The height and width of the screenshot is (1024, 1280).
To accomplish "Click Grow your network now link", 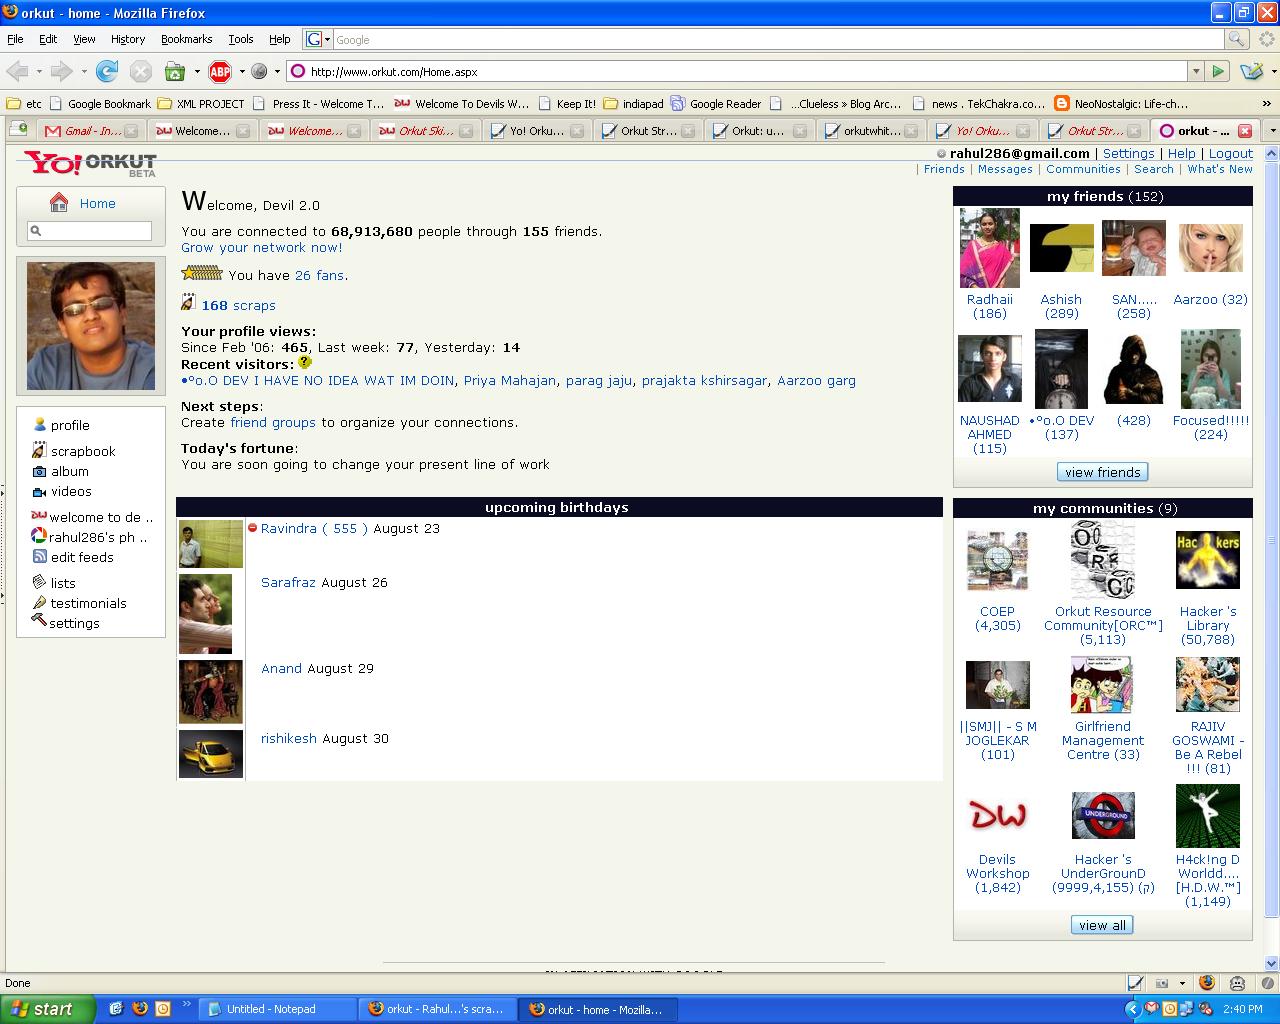I will click(262, 247).
